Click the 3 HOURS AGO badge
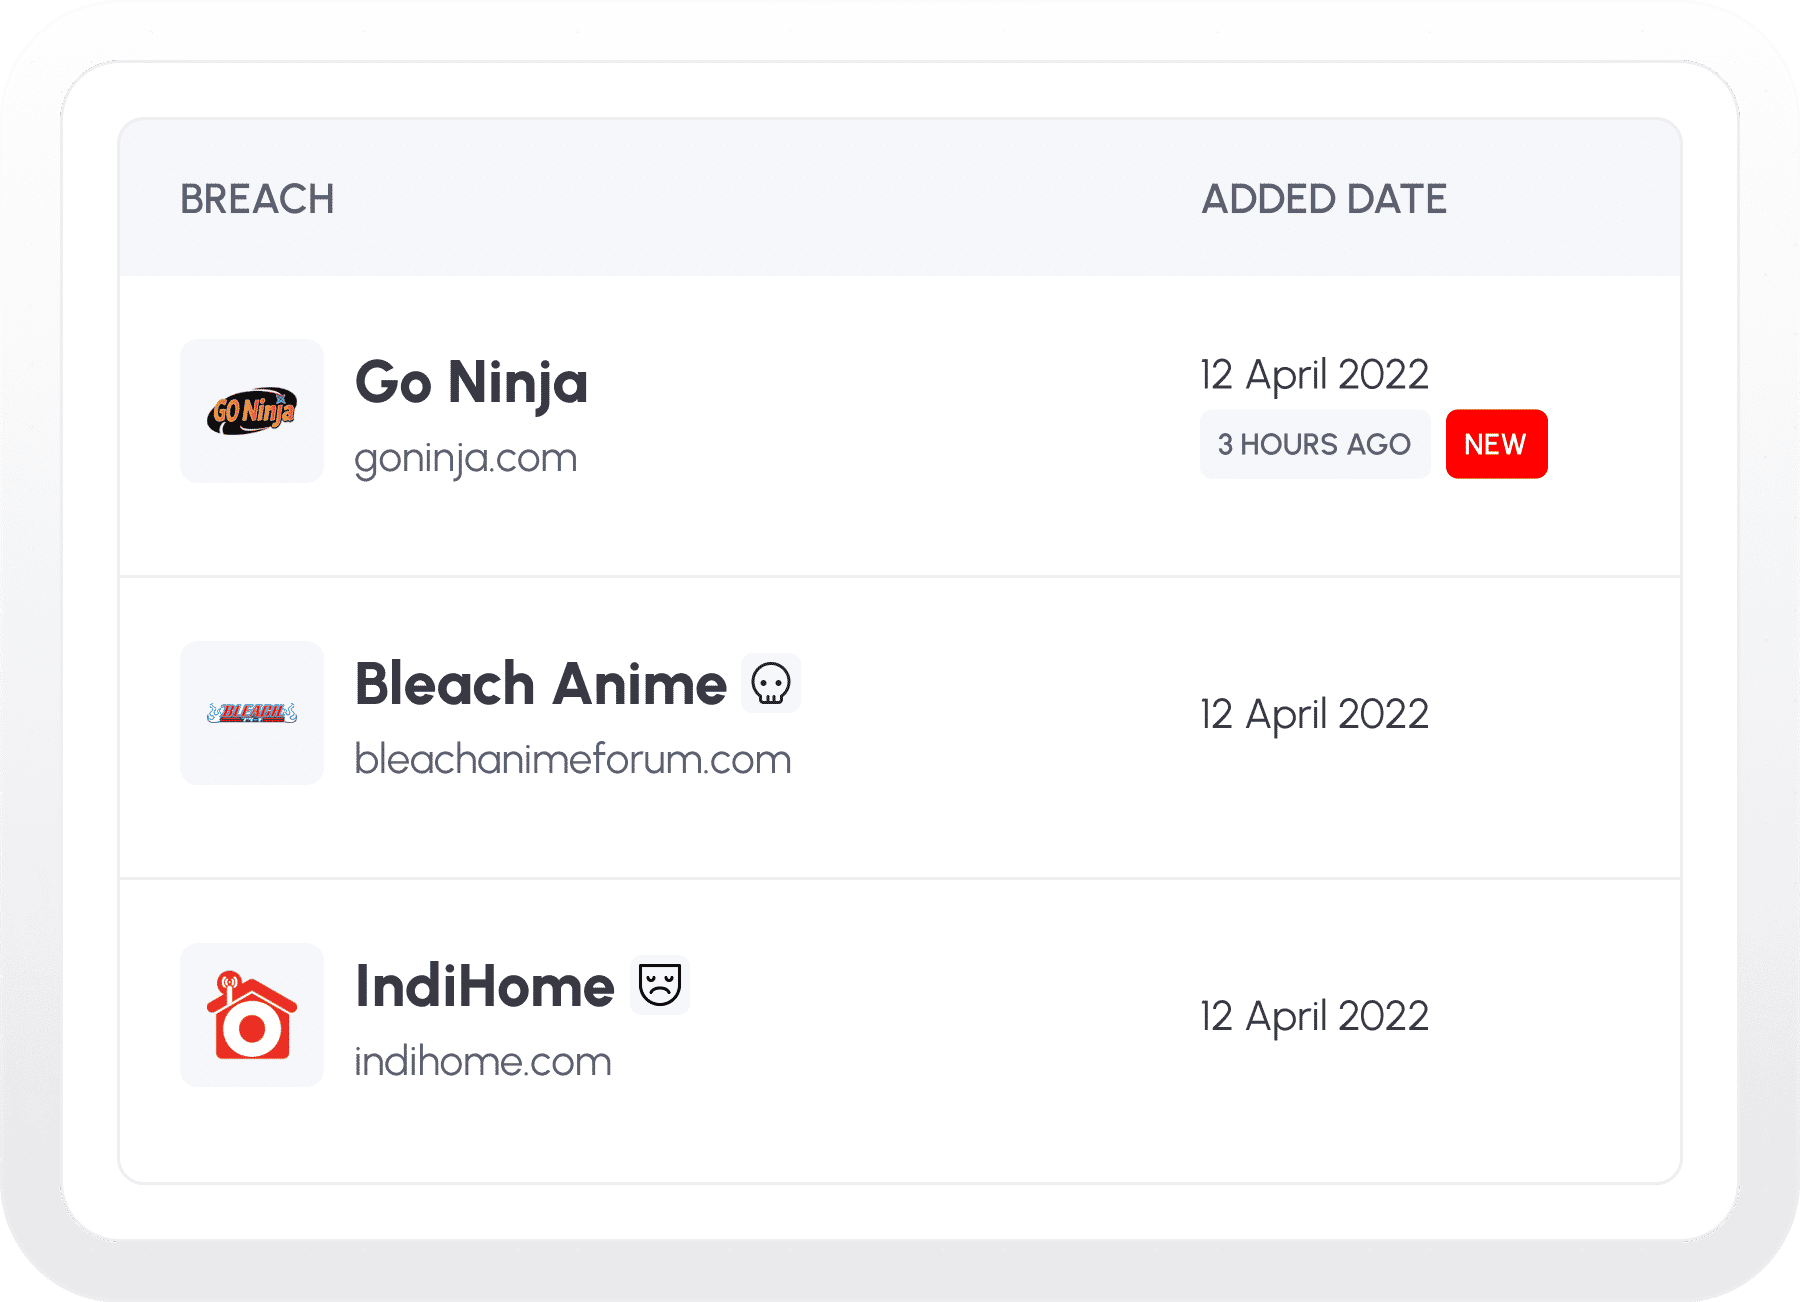Screen dimensions: 1800x1302 (1314, 444)
